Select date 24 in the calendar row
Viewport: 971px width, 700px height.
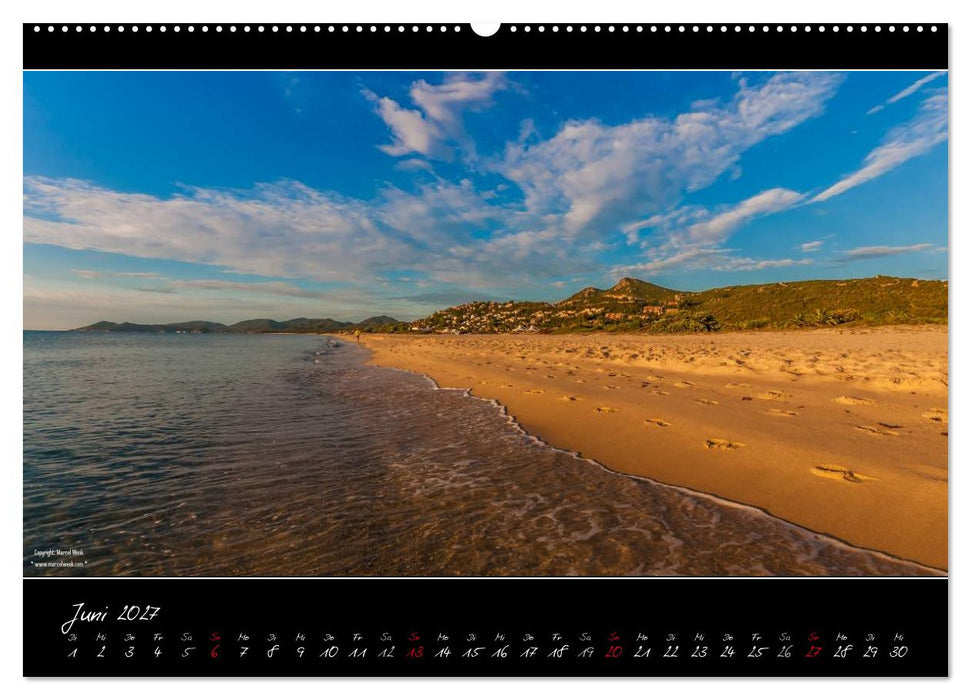728,652
